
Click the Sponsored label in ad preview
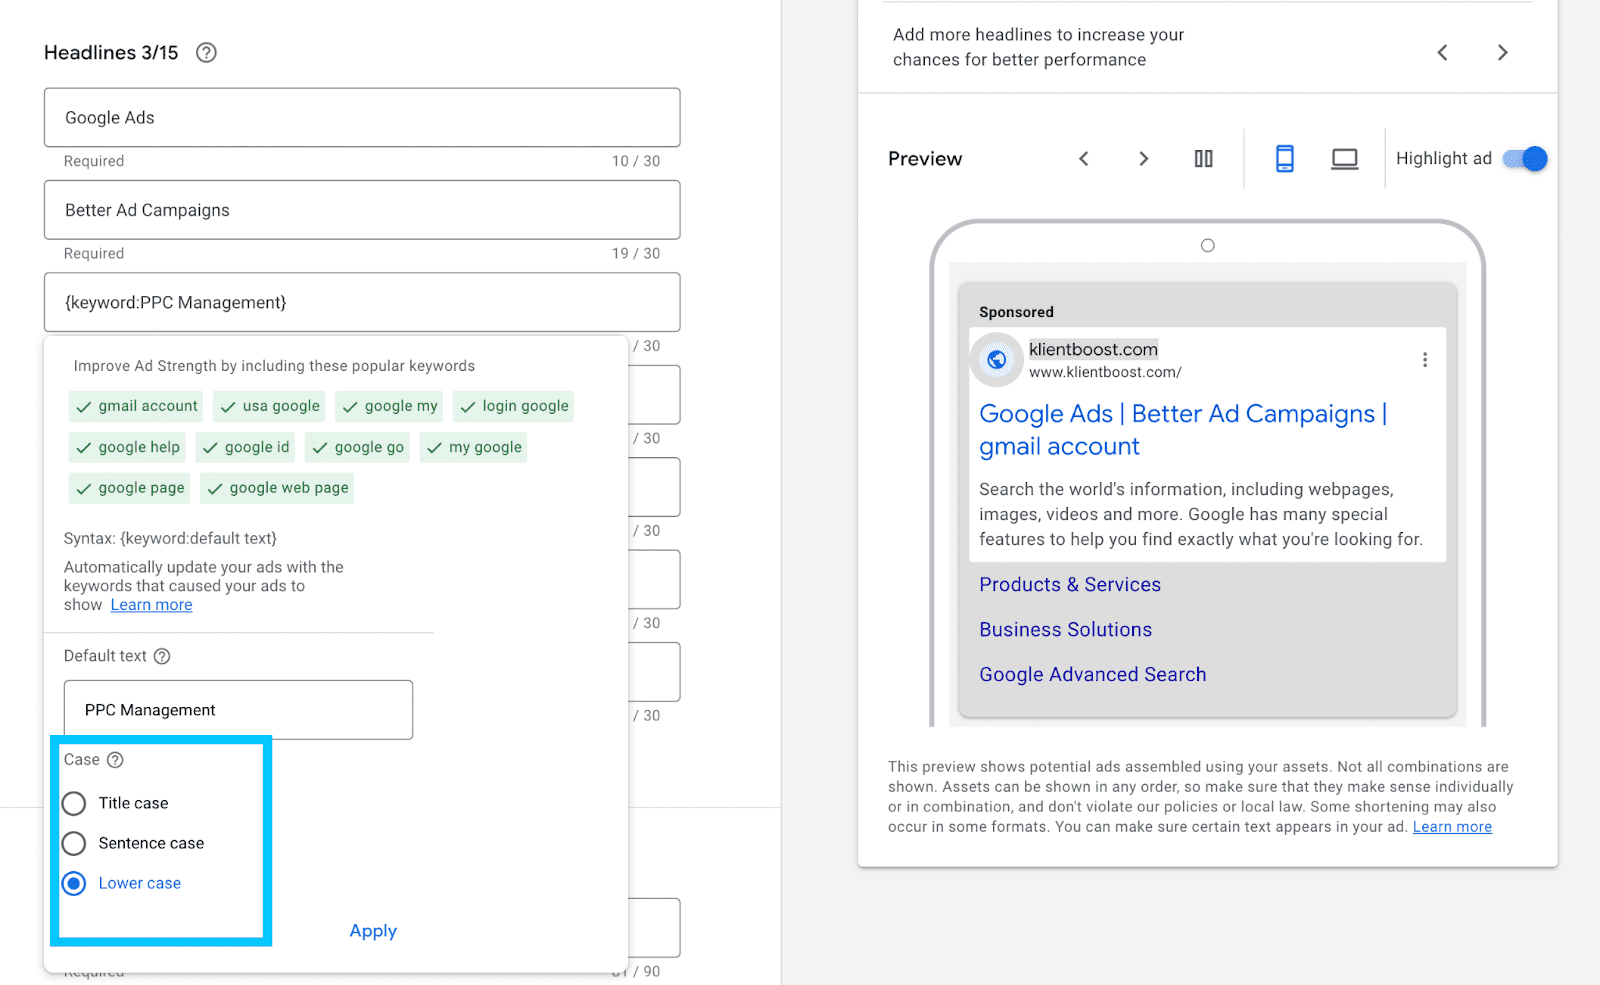pos(1016,312)
